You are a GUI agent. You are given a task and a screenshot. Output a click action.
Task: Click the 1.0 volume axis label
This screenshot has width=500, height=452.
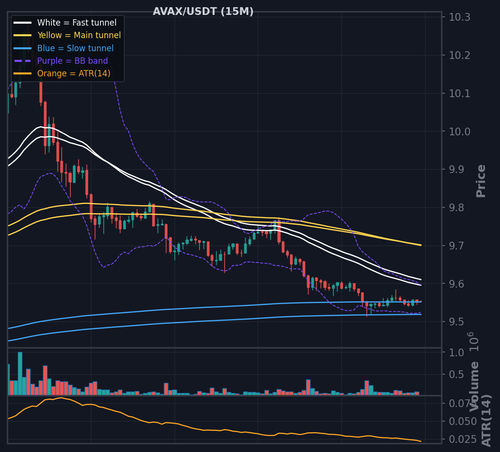(457, 353)
